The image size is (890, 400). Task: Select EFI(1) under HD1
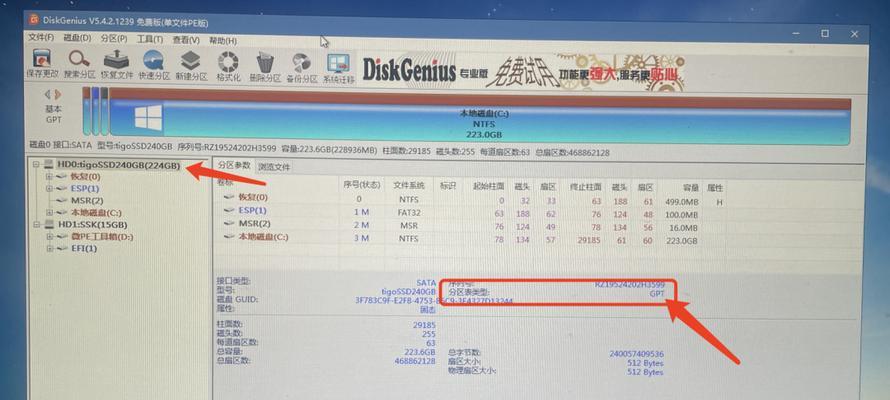click(84, 249)
